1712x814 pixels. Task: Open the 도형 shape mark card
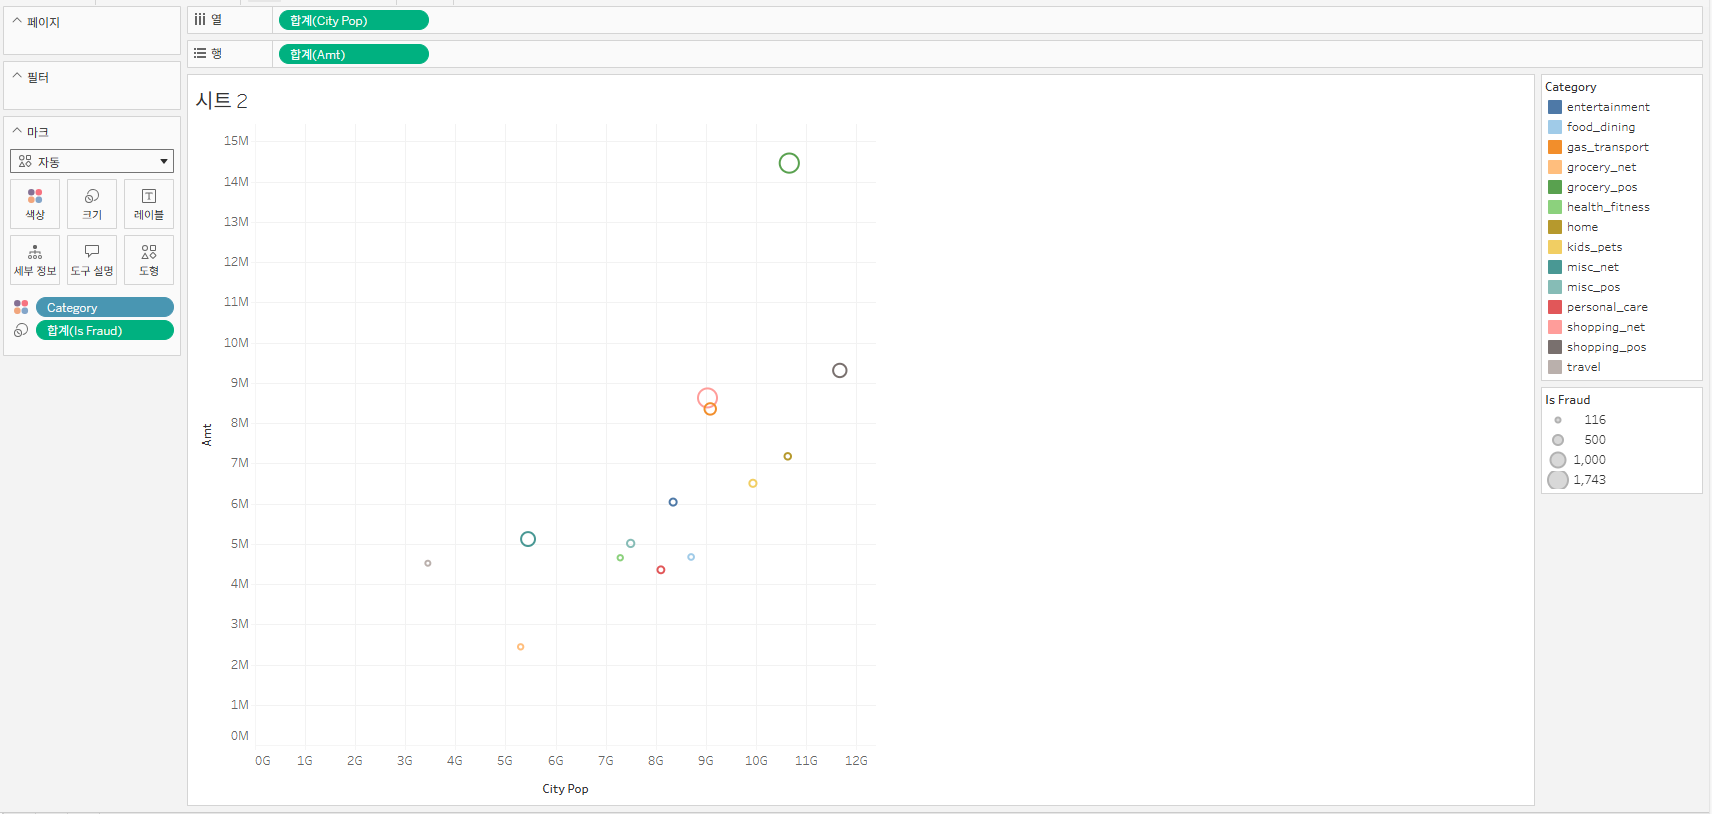149,260
